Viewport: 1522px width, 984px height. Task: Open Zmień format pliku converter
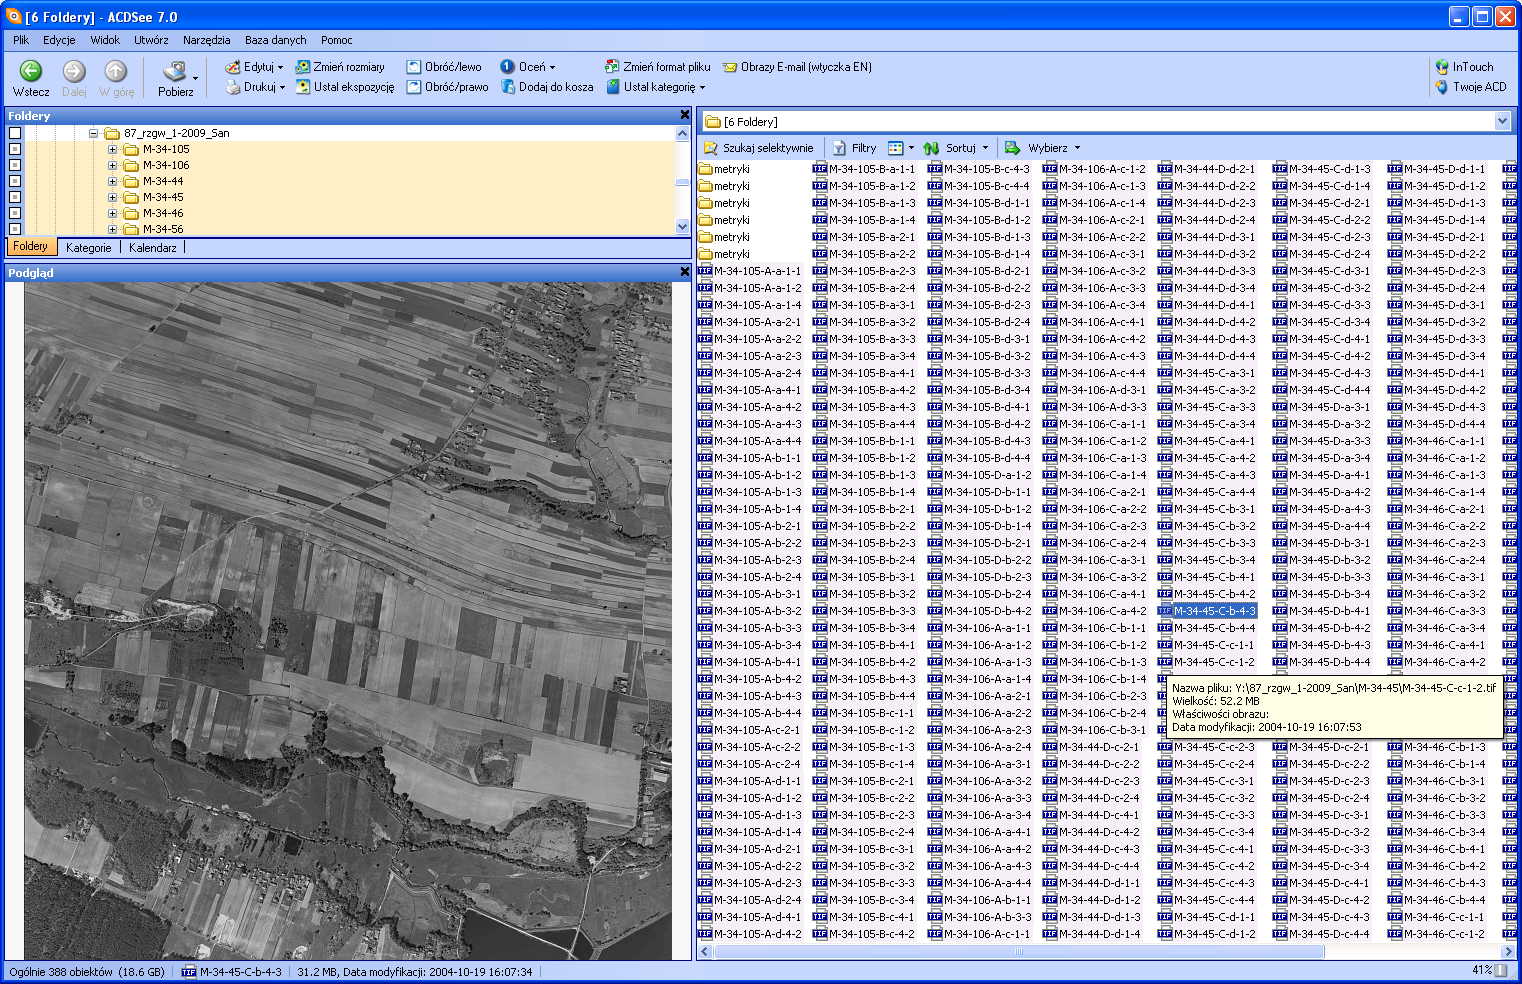658,67
